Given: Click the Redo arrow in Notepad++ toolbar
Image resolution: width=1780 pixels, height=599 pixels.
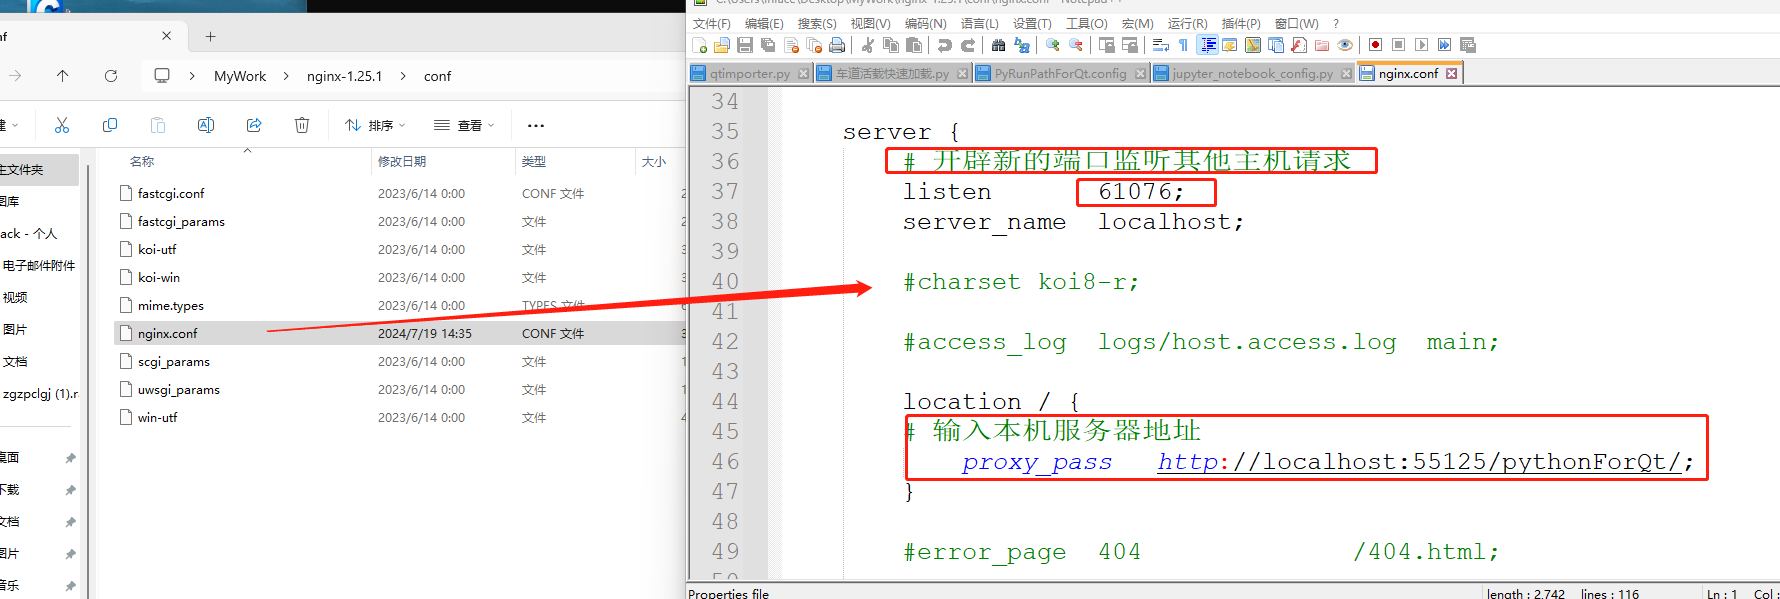Looking at the screenshot, I should point(967,45).
